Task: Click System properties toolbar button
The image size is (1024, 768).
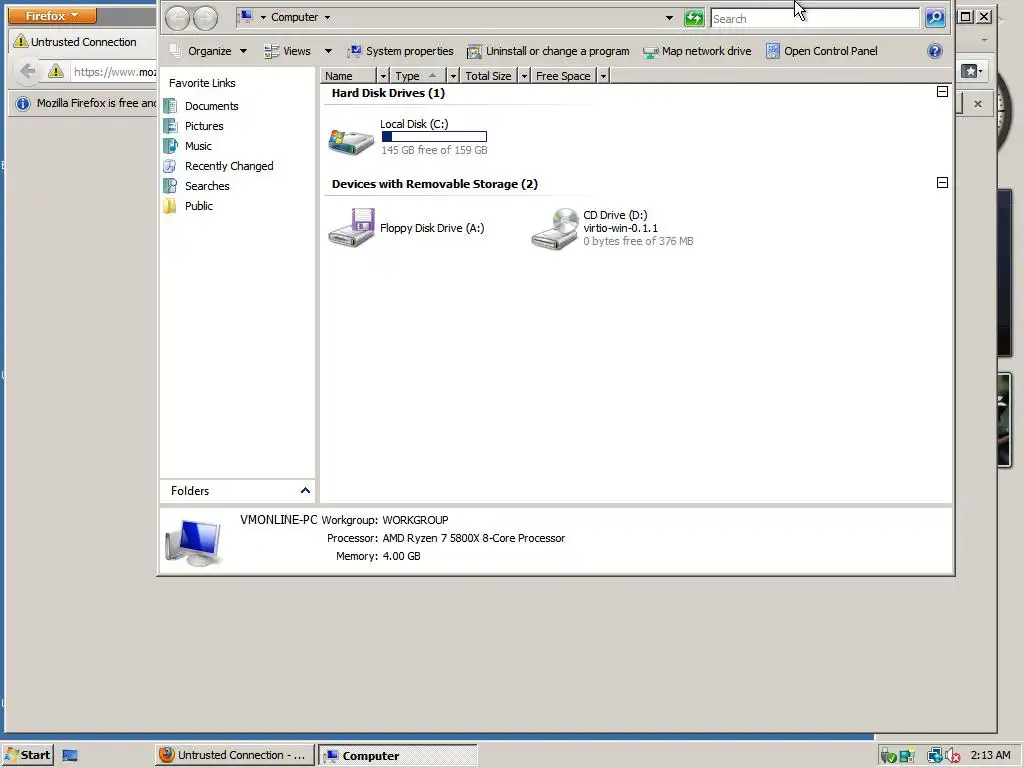Action: [400, 51]
